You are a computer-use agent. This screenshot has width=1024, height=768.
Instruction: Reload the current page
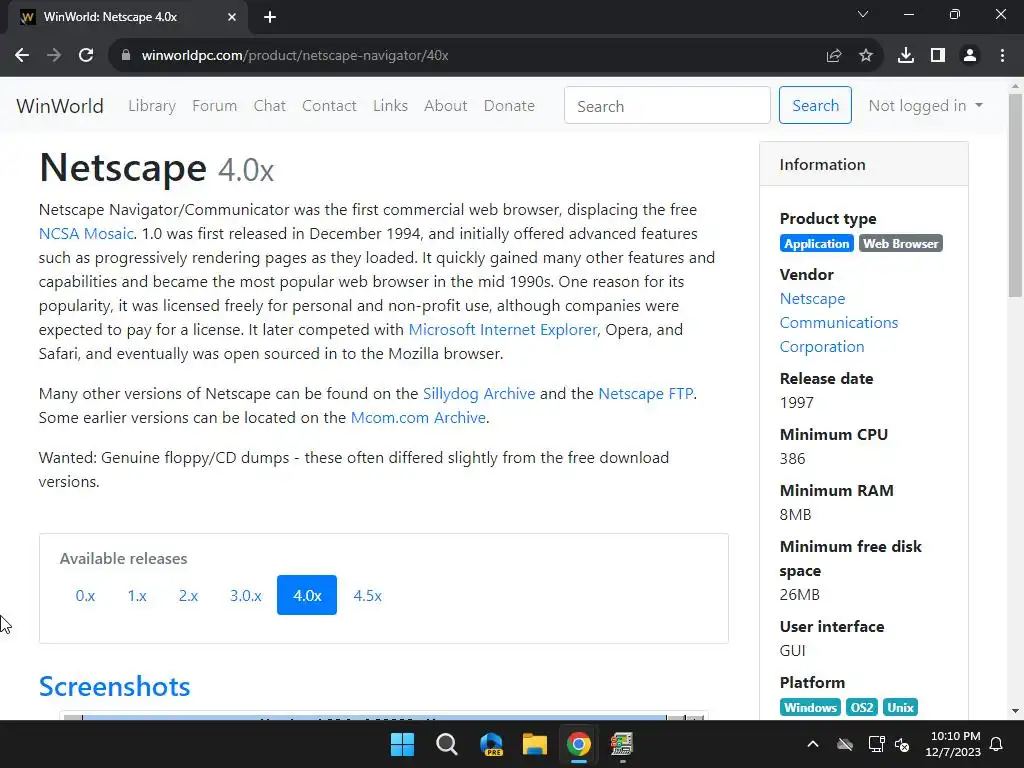coord(86,56)
